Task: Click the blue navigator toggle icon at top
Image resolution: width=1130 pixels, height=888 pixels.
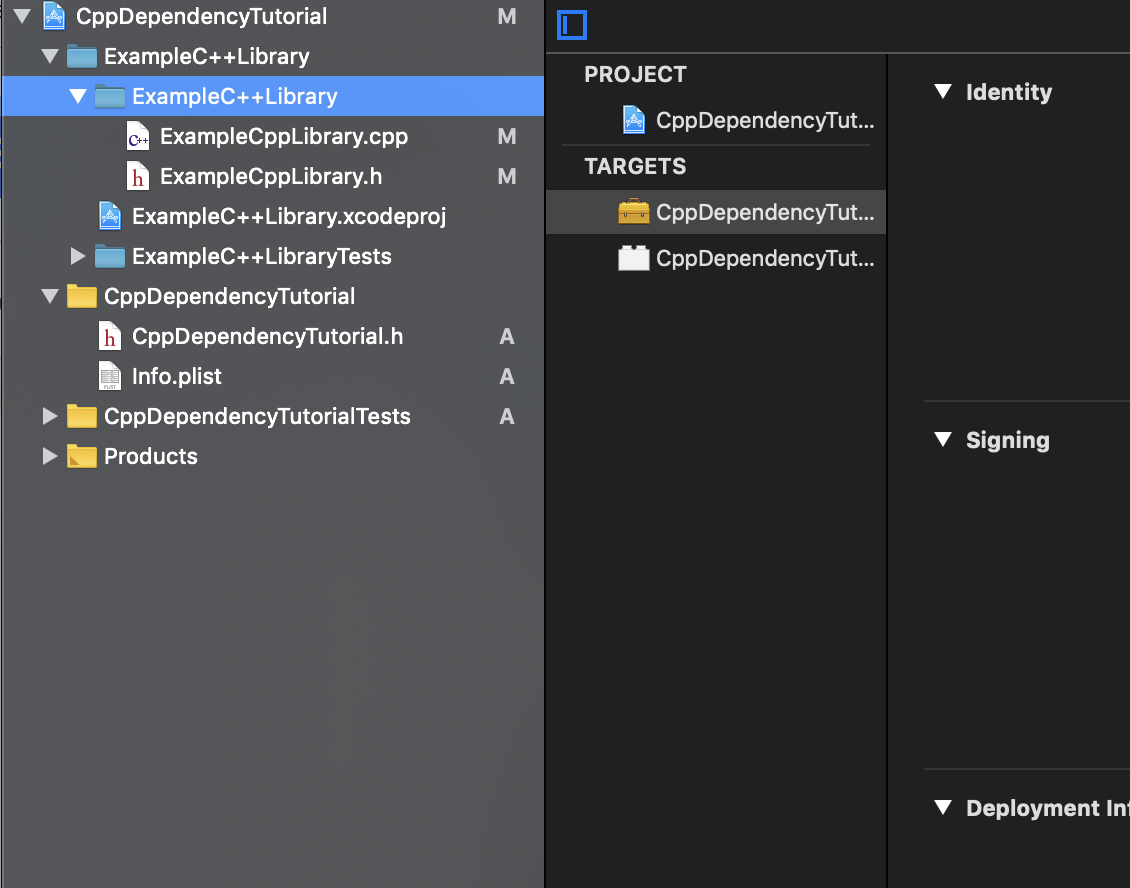Action: [x=572, y=25]
